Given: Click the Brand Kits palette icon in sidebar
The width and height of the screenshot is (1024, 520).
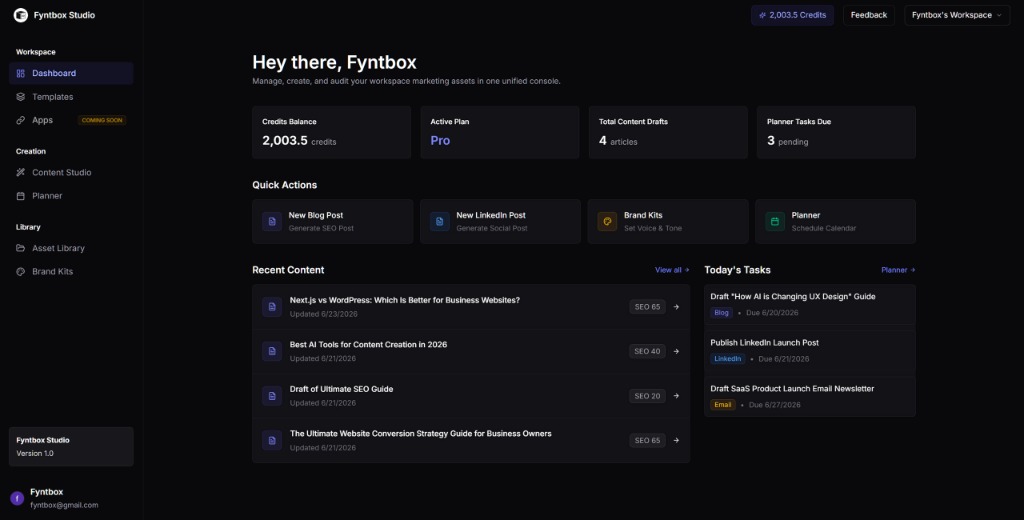Looking at the screenshot, I should click(20, 272).
